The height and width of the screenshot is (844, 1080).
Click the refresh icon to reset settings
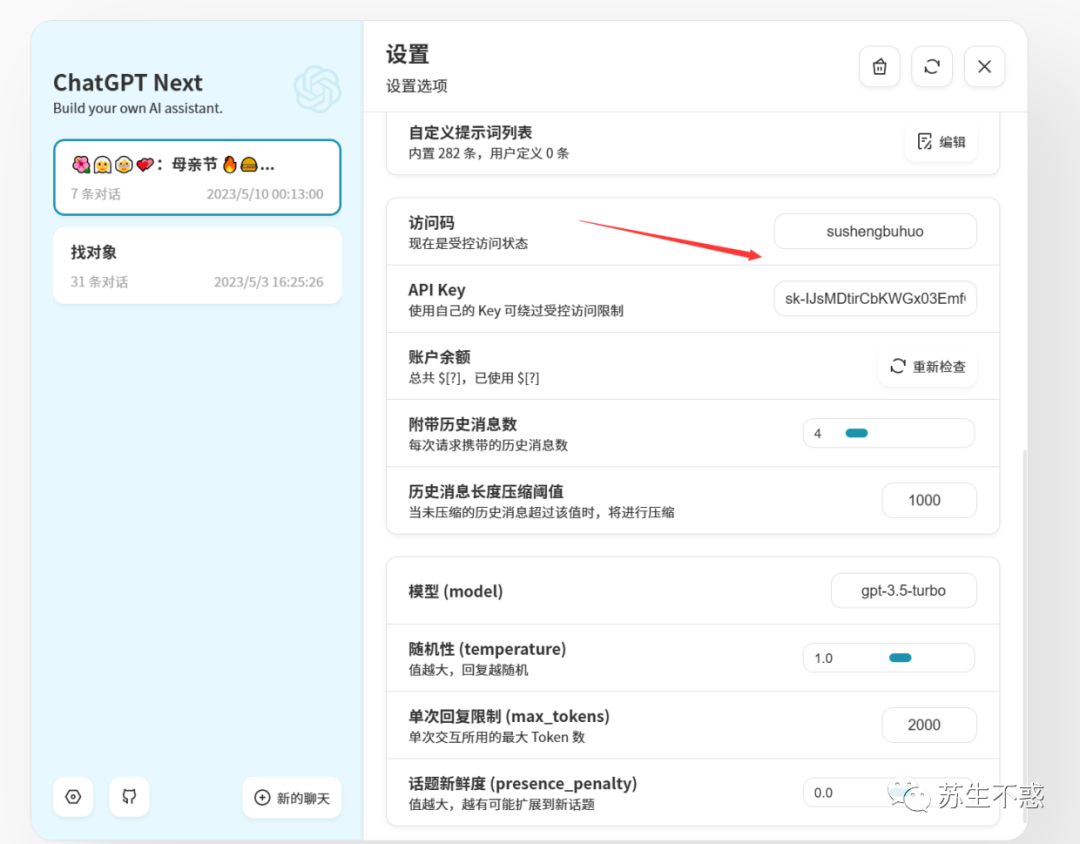[x=932, y=67]
